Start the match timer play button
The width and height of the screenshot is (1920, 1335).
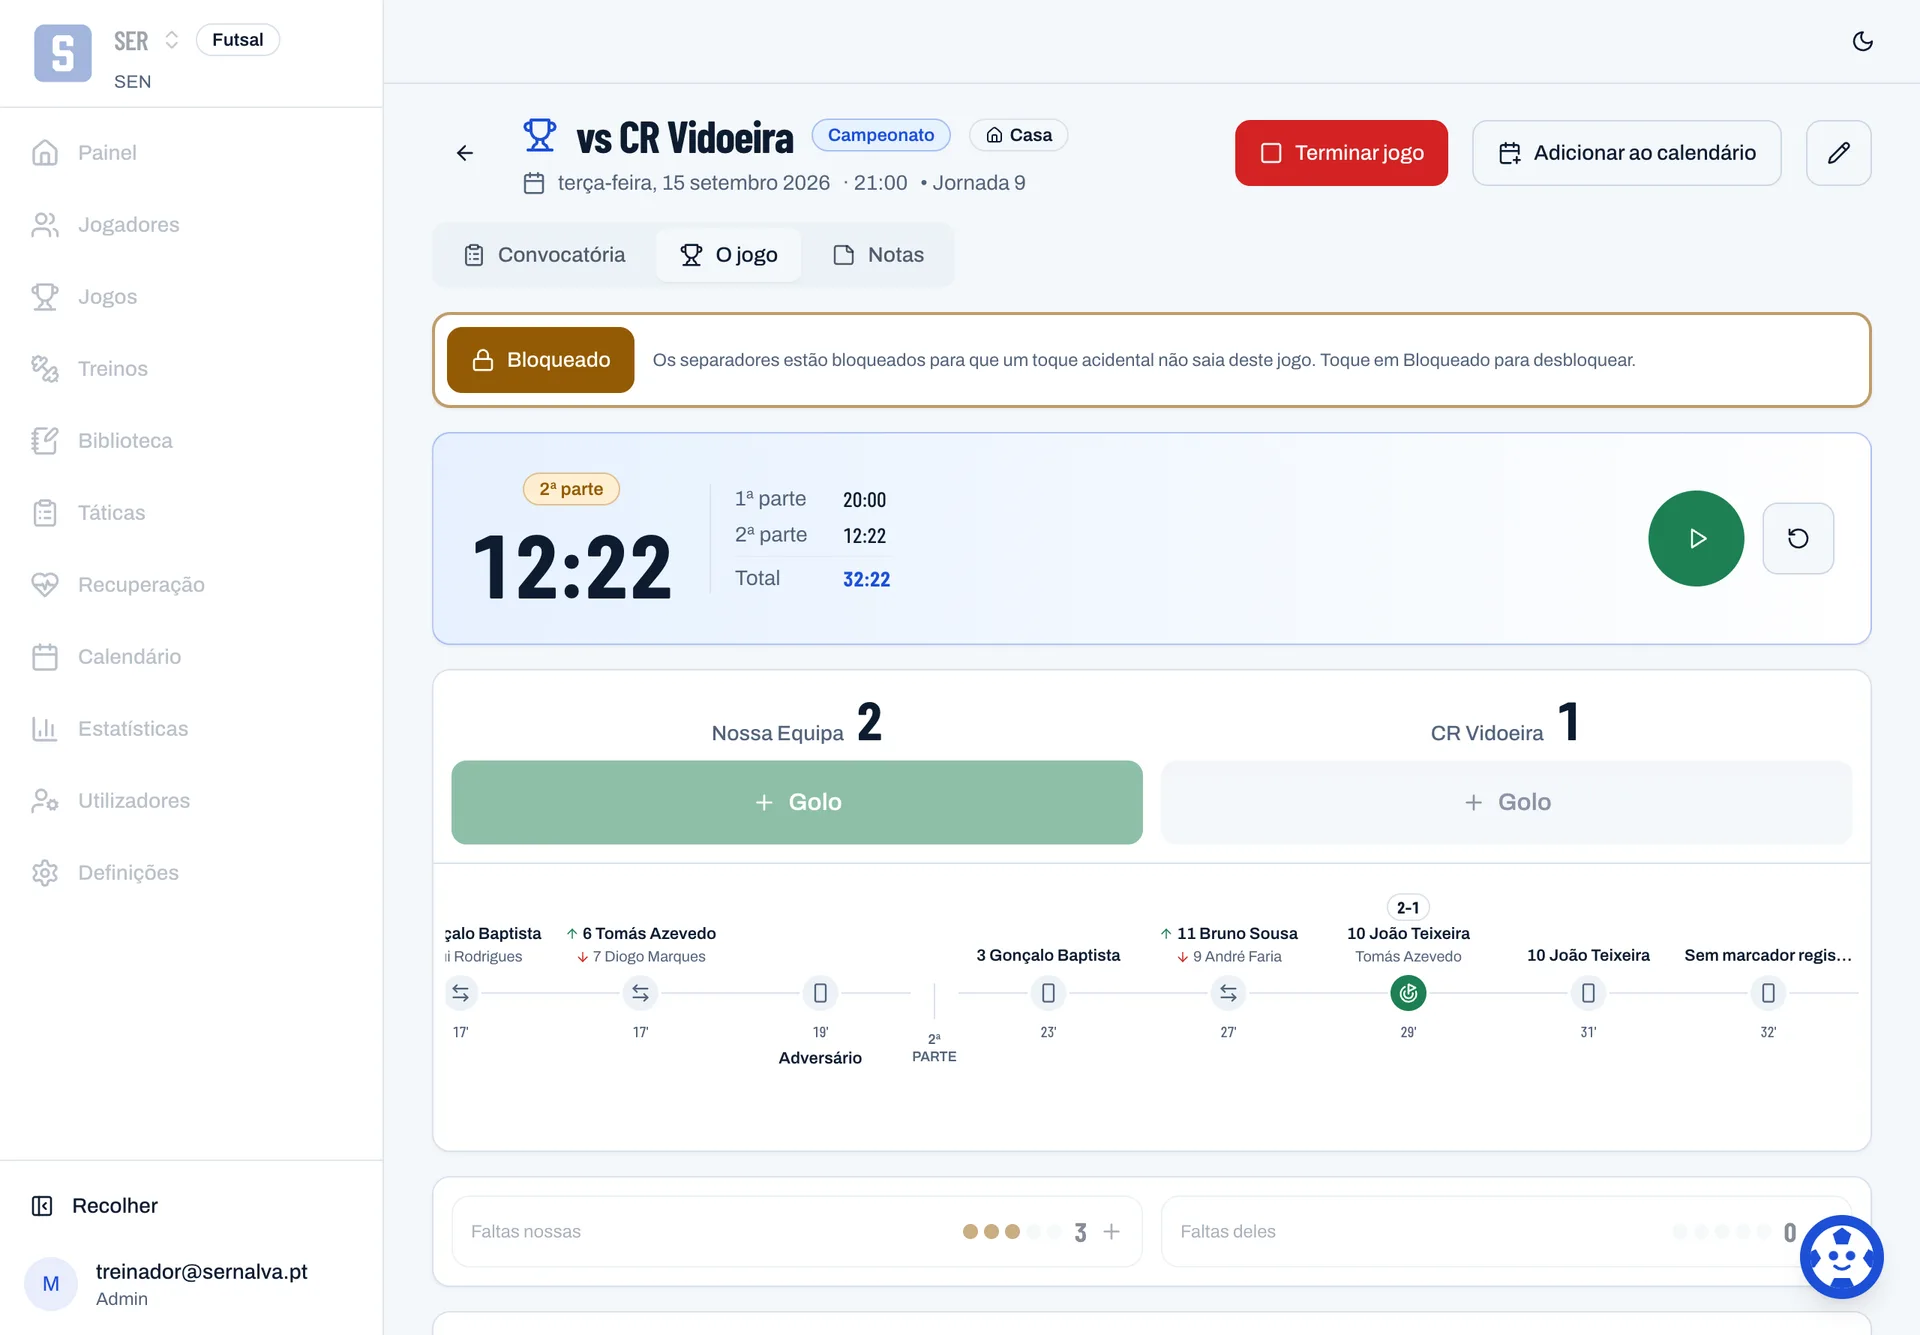click(x=1696, y=538)
